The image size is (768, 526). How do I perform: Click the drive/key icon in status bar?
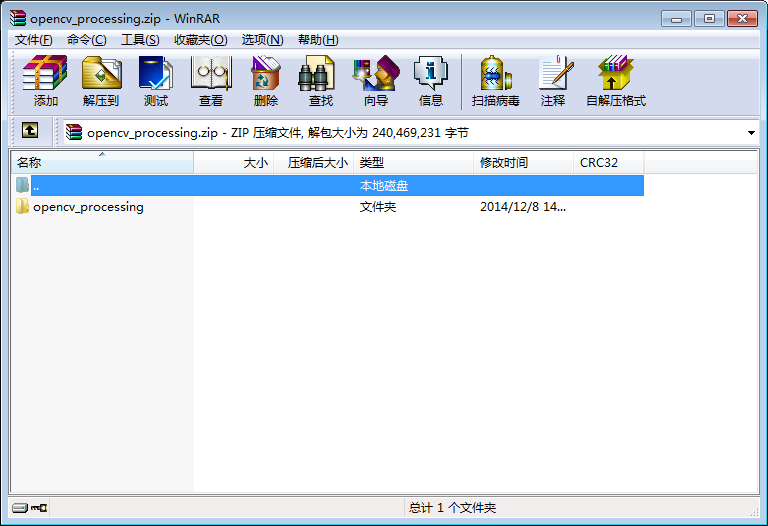29,507
